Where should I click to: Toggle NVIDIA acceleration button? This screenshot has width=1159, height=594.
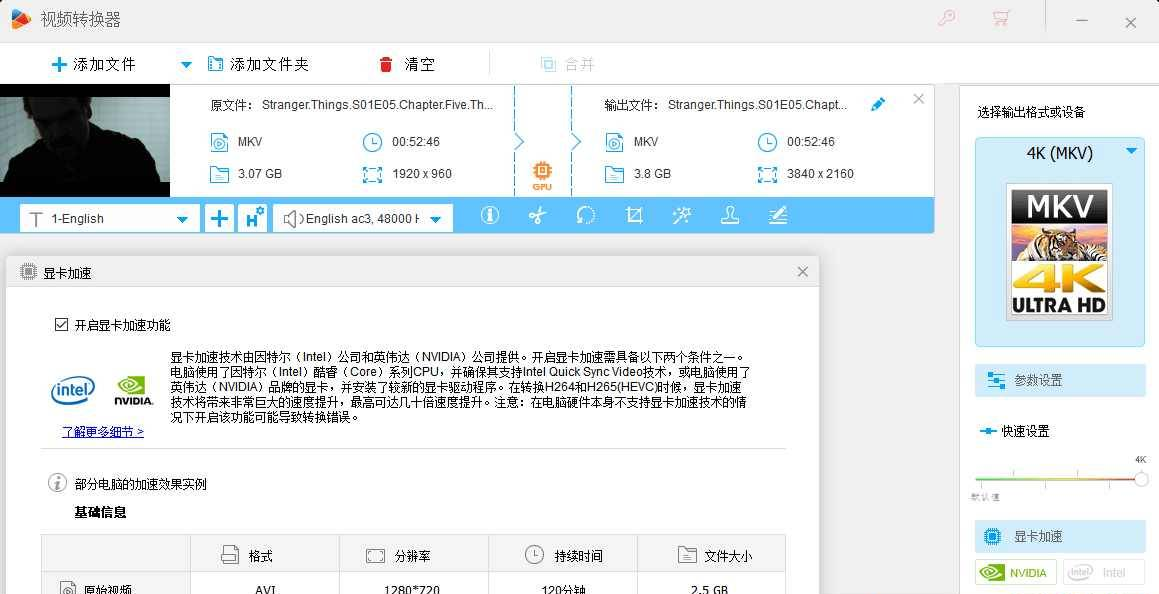click(x=1016, y=573)
